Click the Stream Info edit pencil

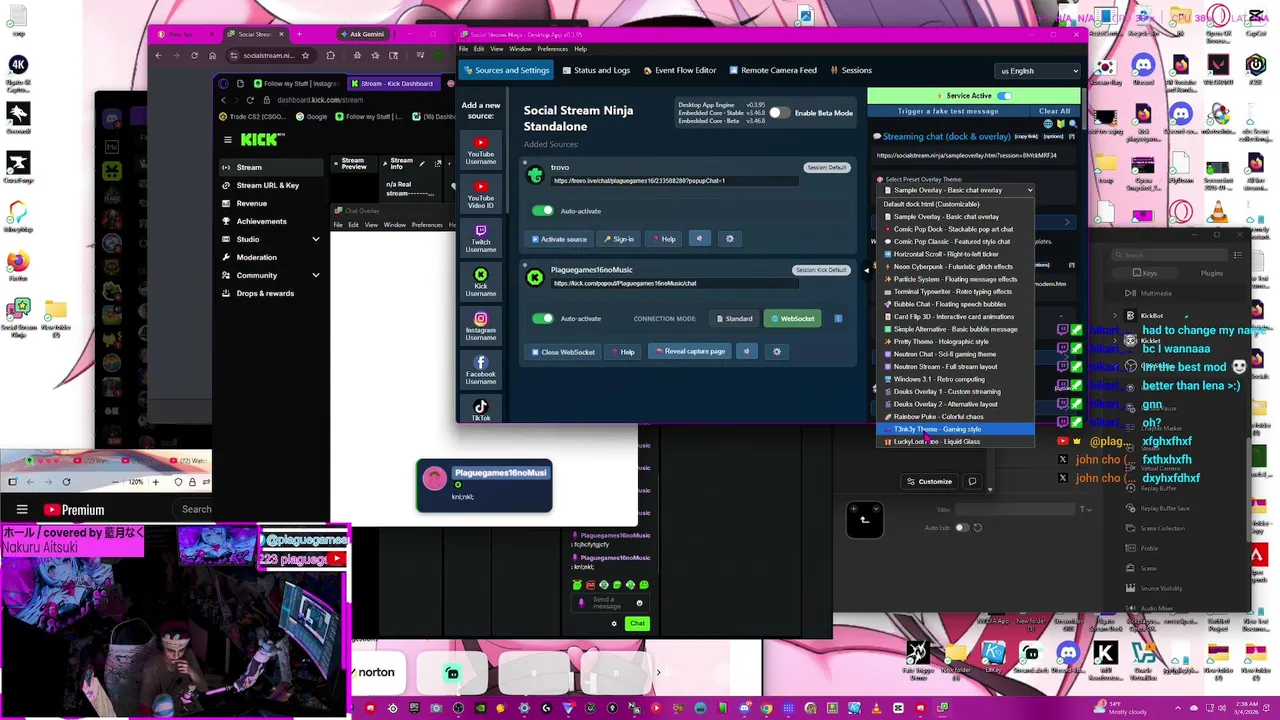pos(423,164)
